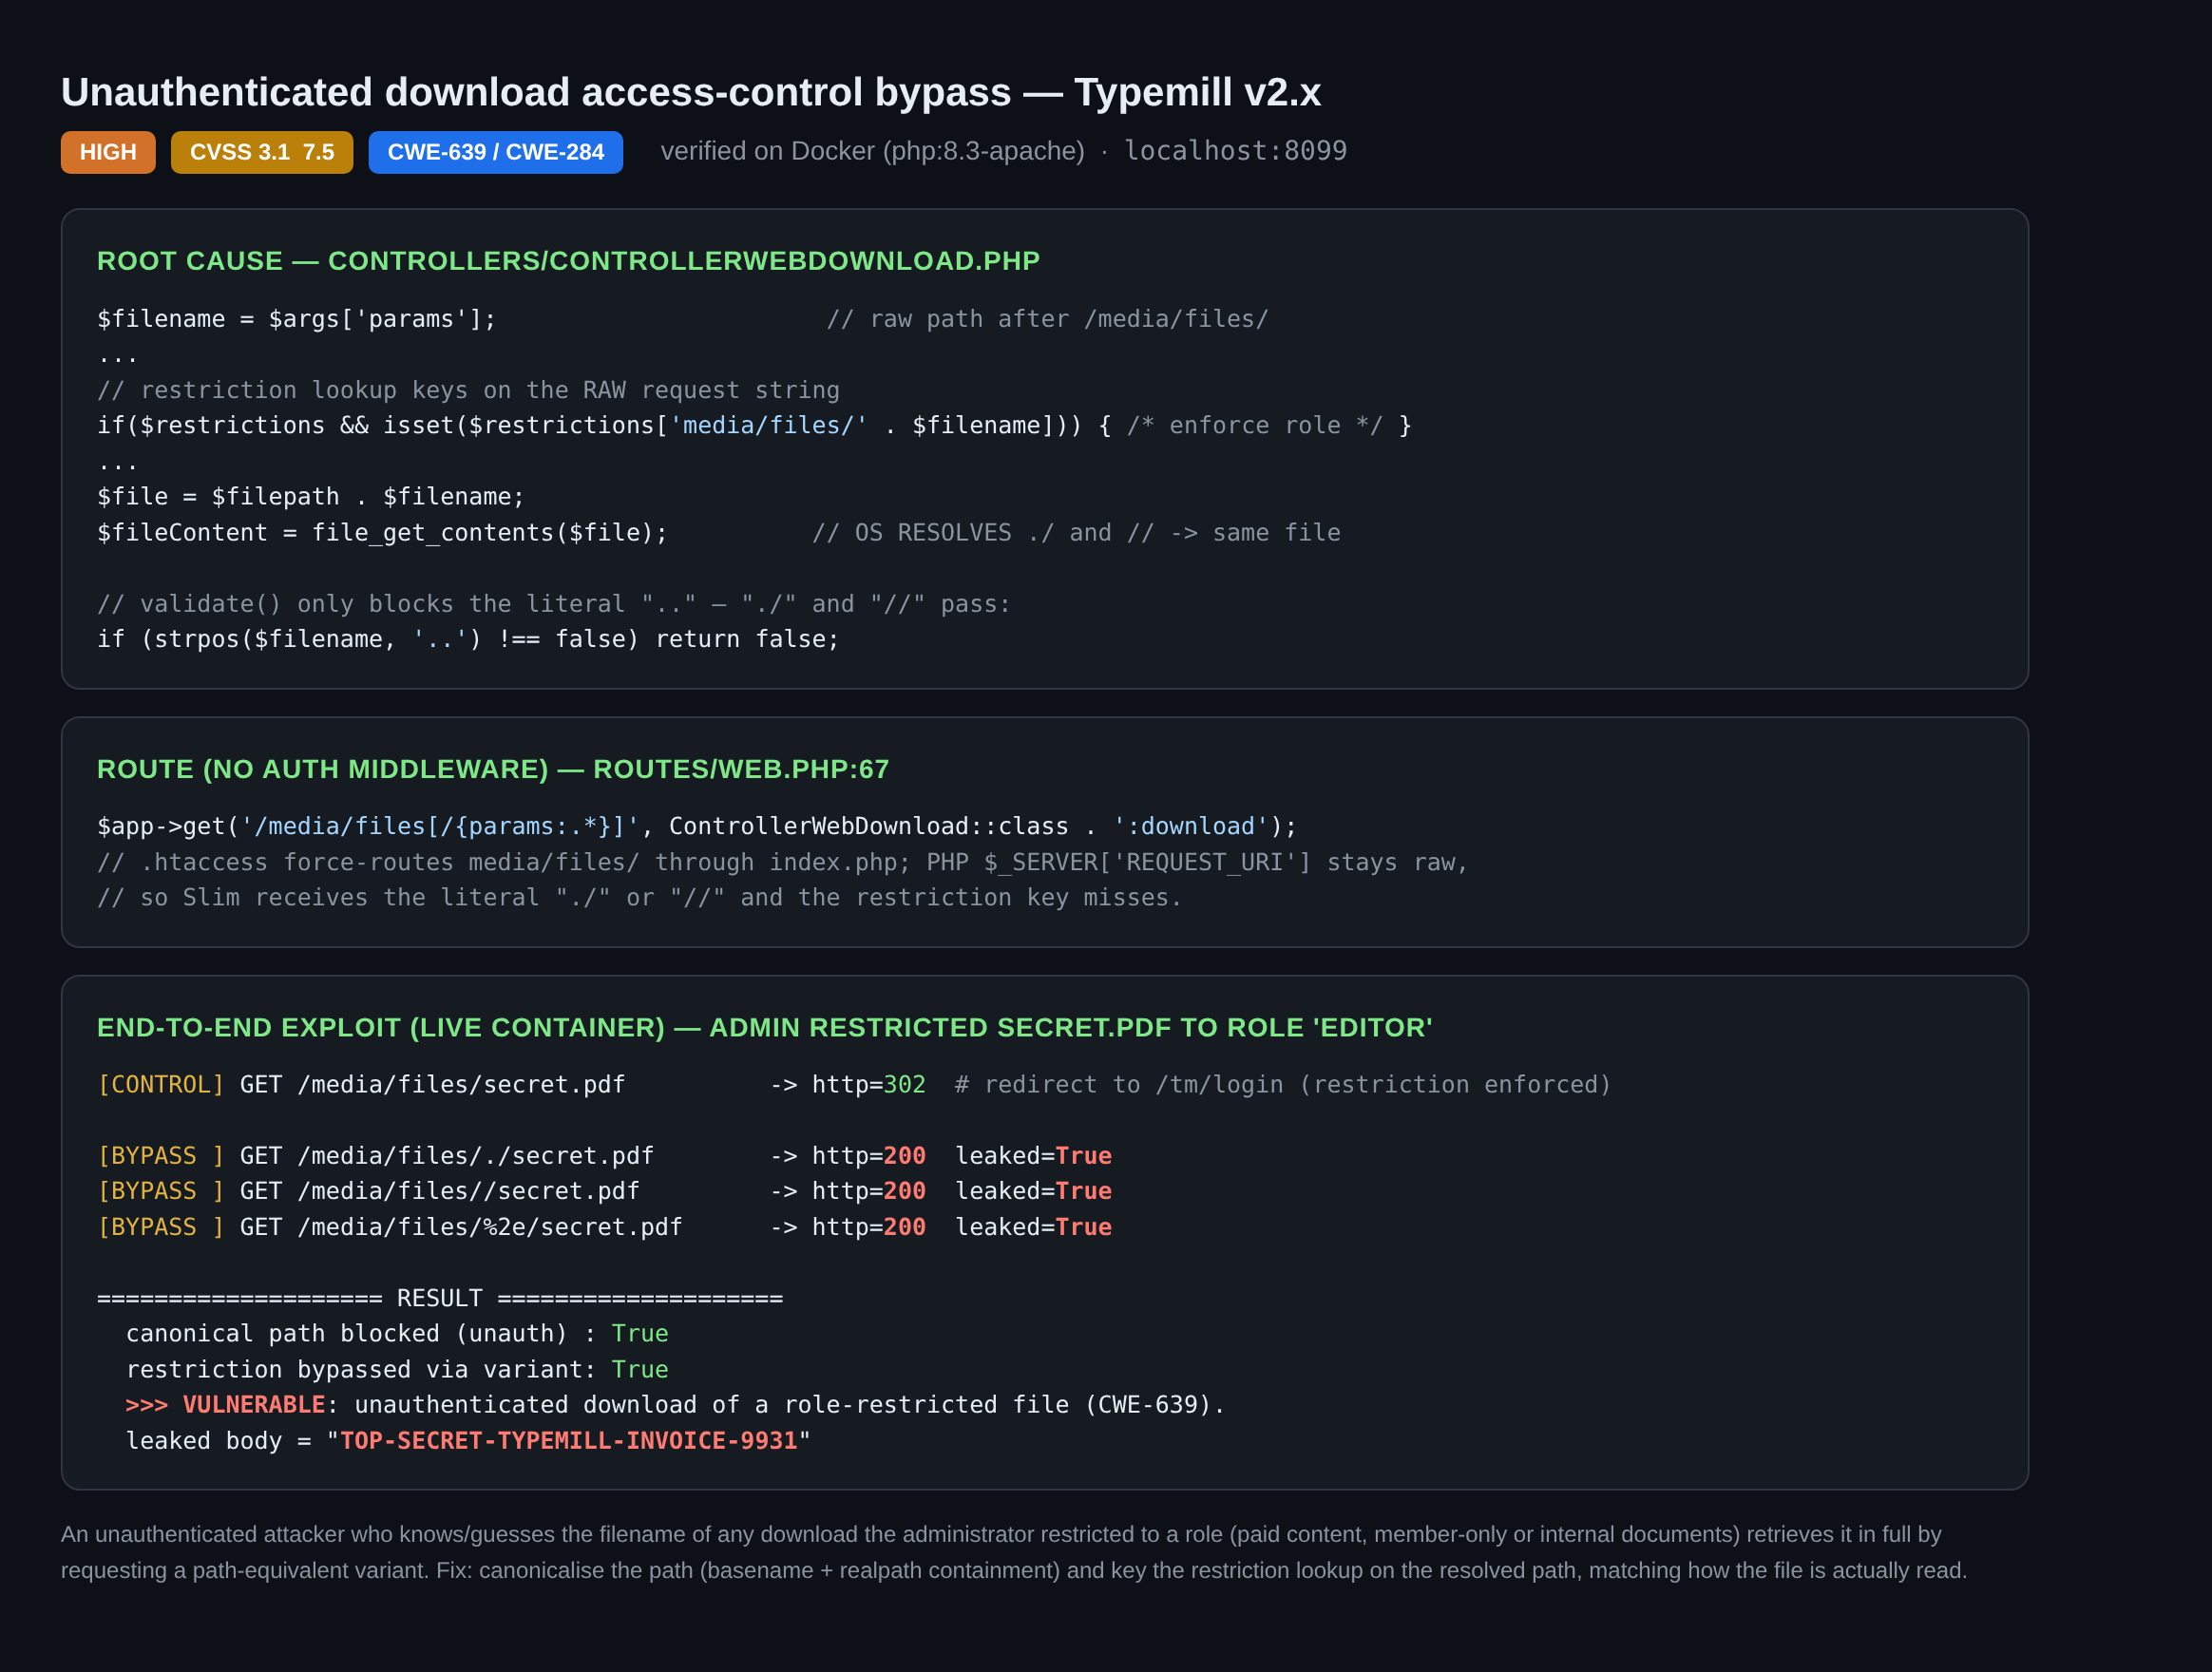Click http=200 on the ./secret.pdf row
Image resolution: width=2212 pixels, height=1672 pixels.
pyautogui.click(x=869, y=1156)
